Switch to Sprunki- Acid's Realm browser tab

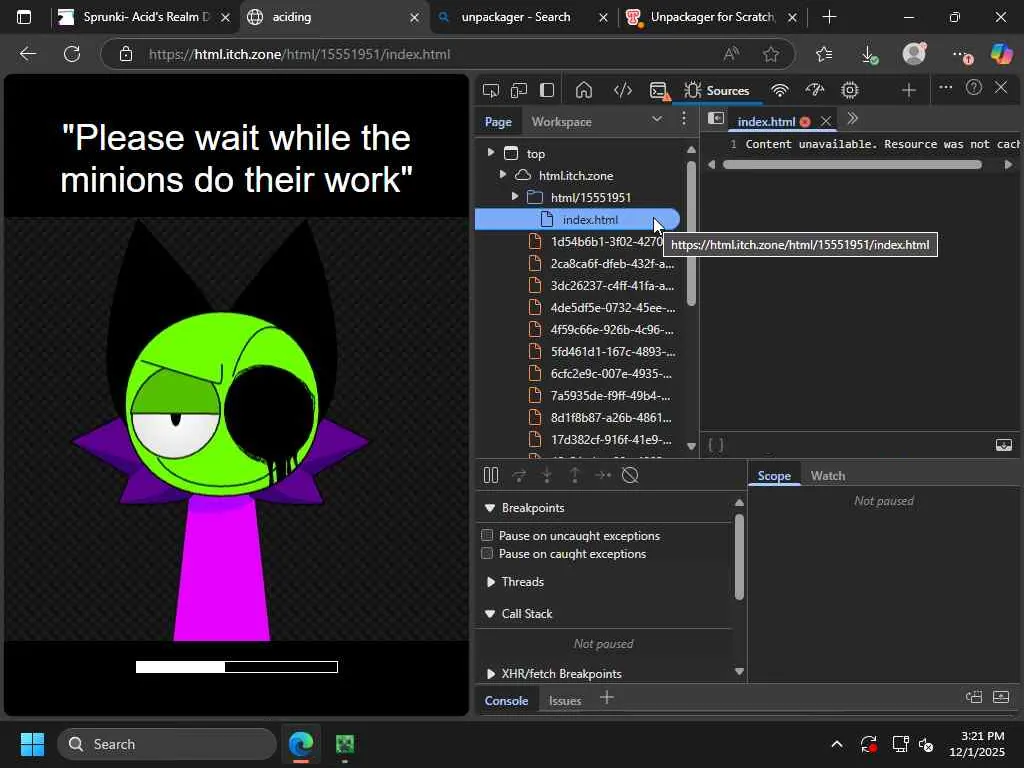point(145,17)
